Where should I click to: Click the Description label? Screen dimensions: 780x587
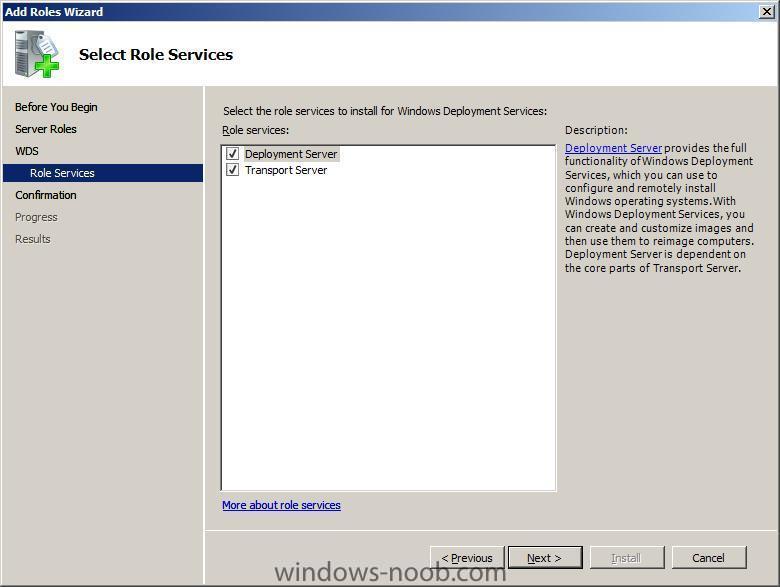pos(596,130)
